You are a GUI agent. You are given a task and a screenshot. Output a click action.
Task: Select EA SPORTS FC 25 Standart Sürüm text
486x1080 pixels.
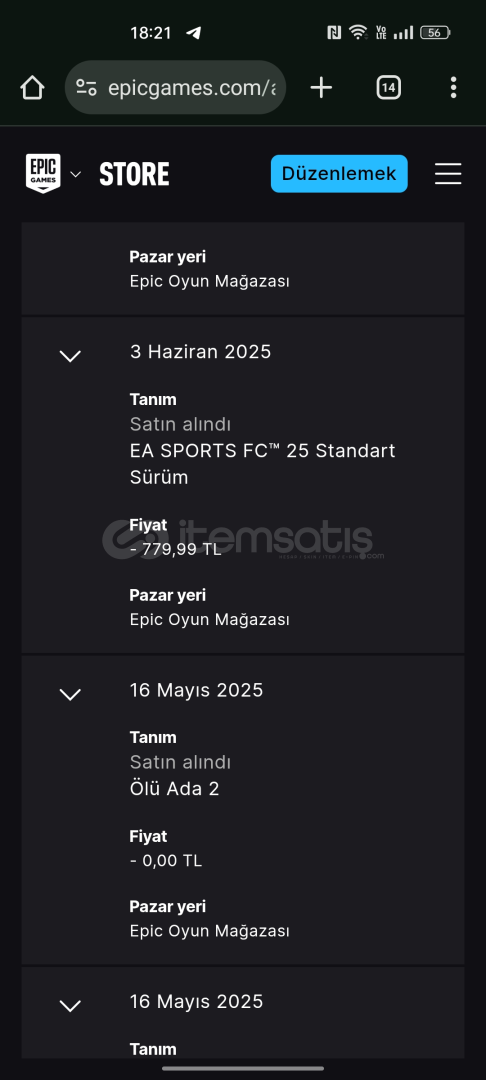(262, 464)
